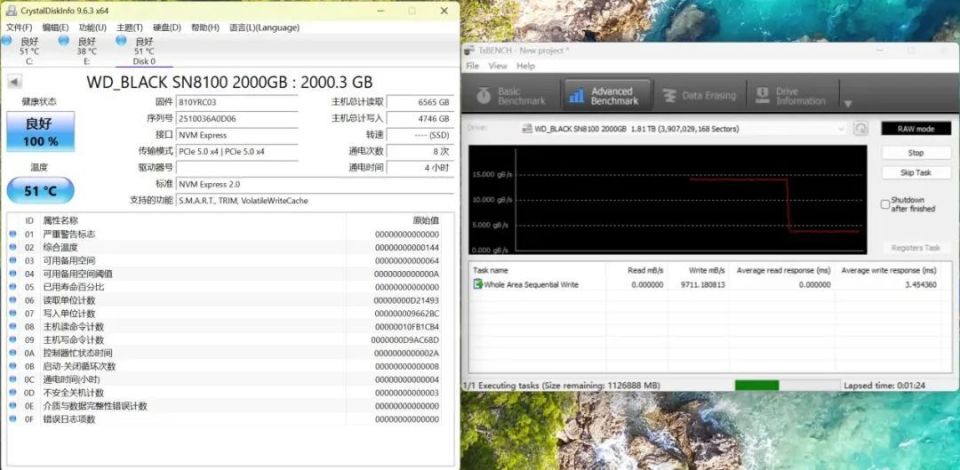Click the Whole Area Sequential Write task icon
This screenshot has width=960, height=470.
pyautogui.click(x=478, y=284)
